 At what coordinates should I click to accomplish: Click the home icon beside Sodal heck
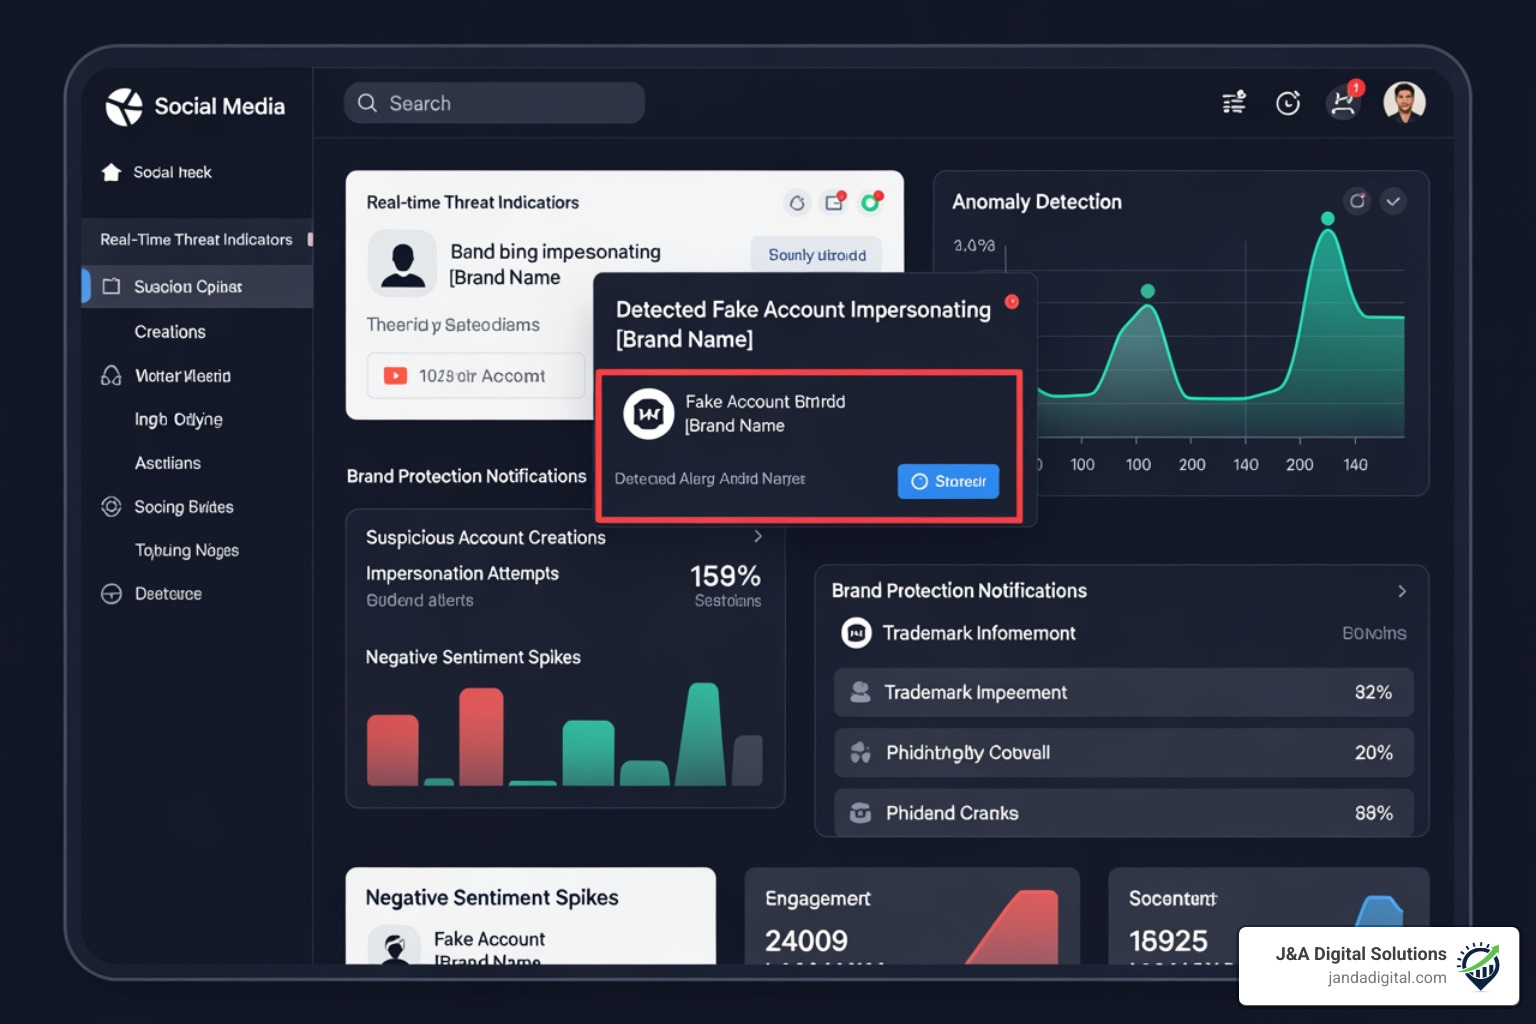point(111,172)
